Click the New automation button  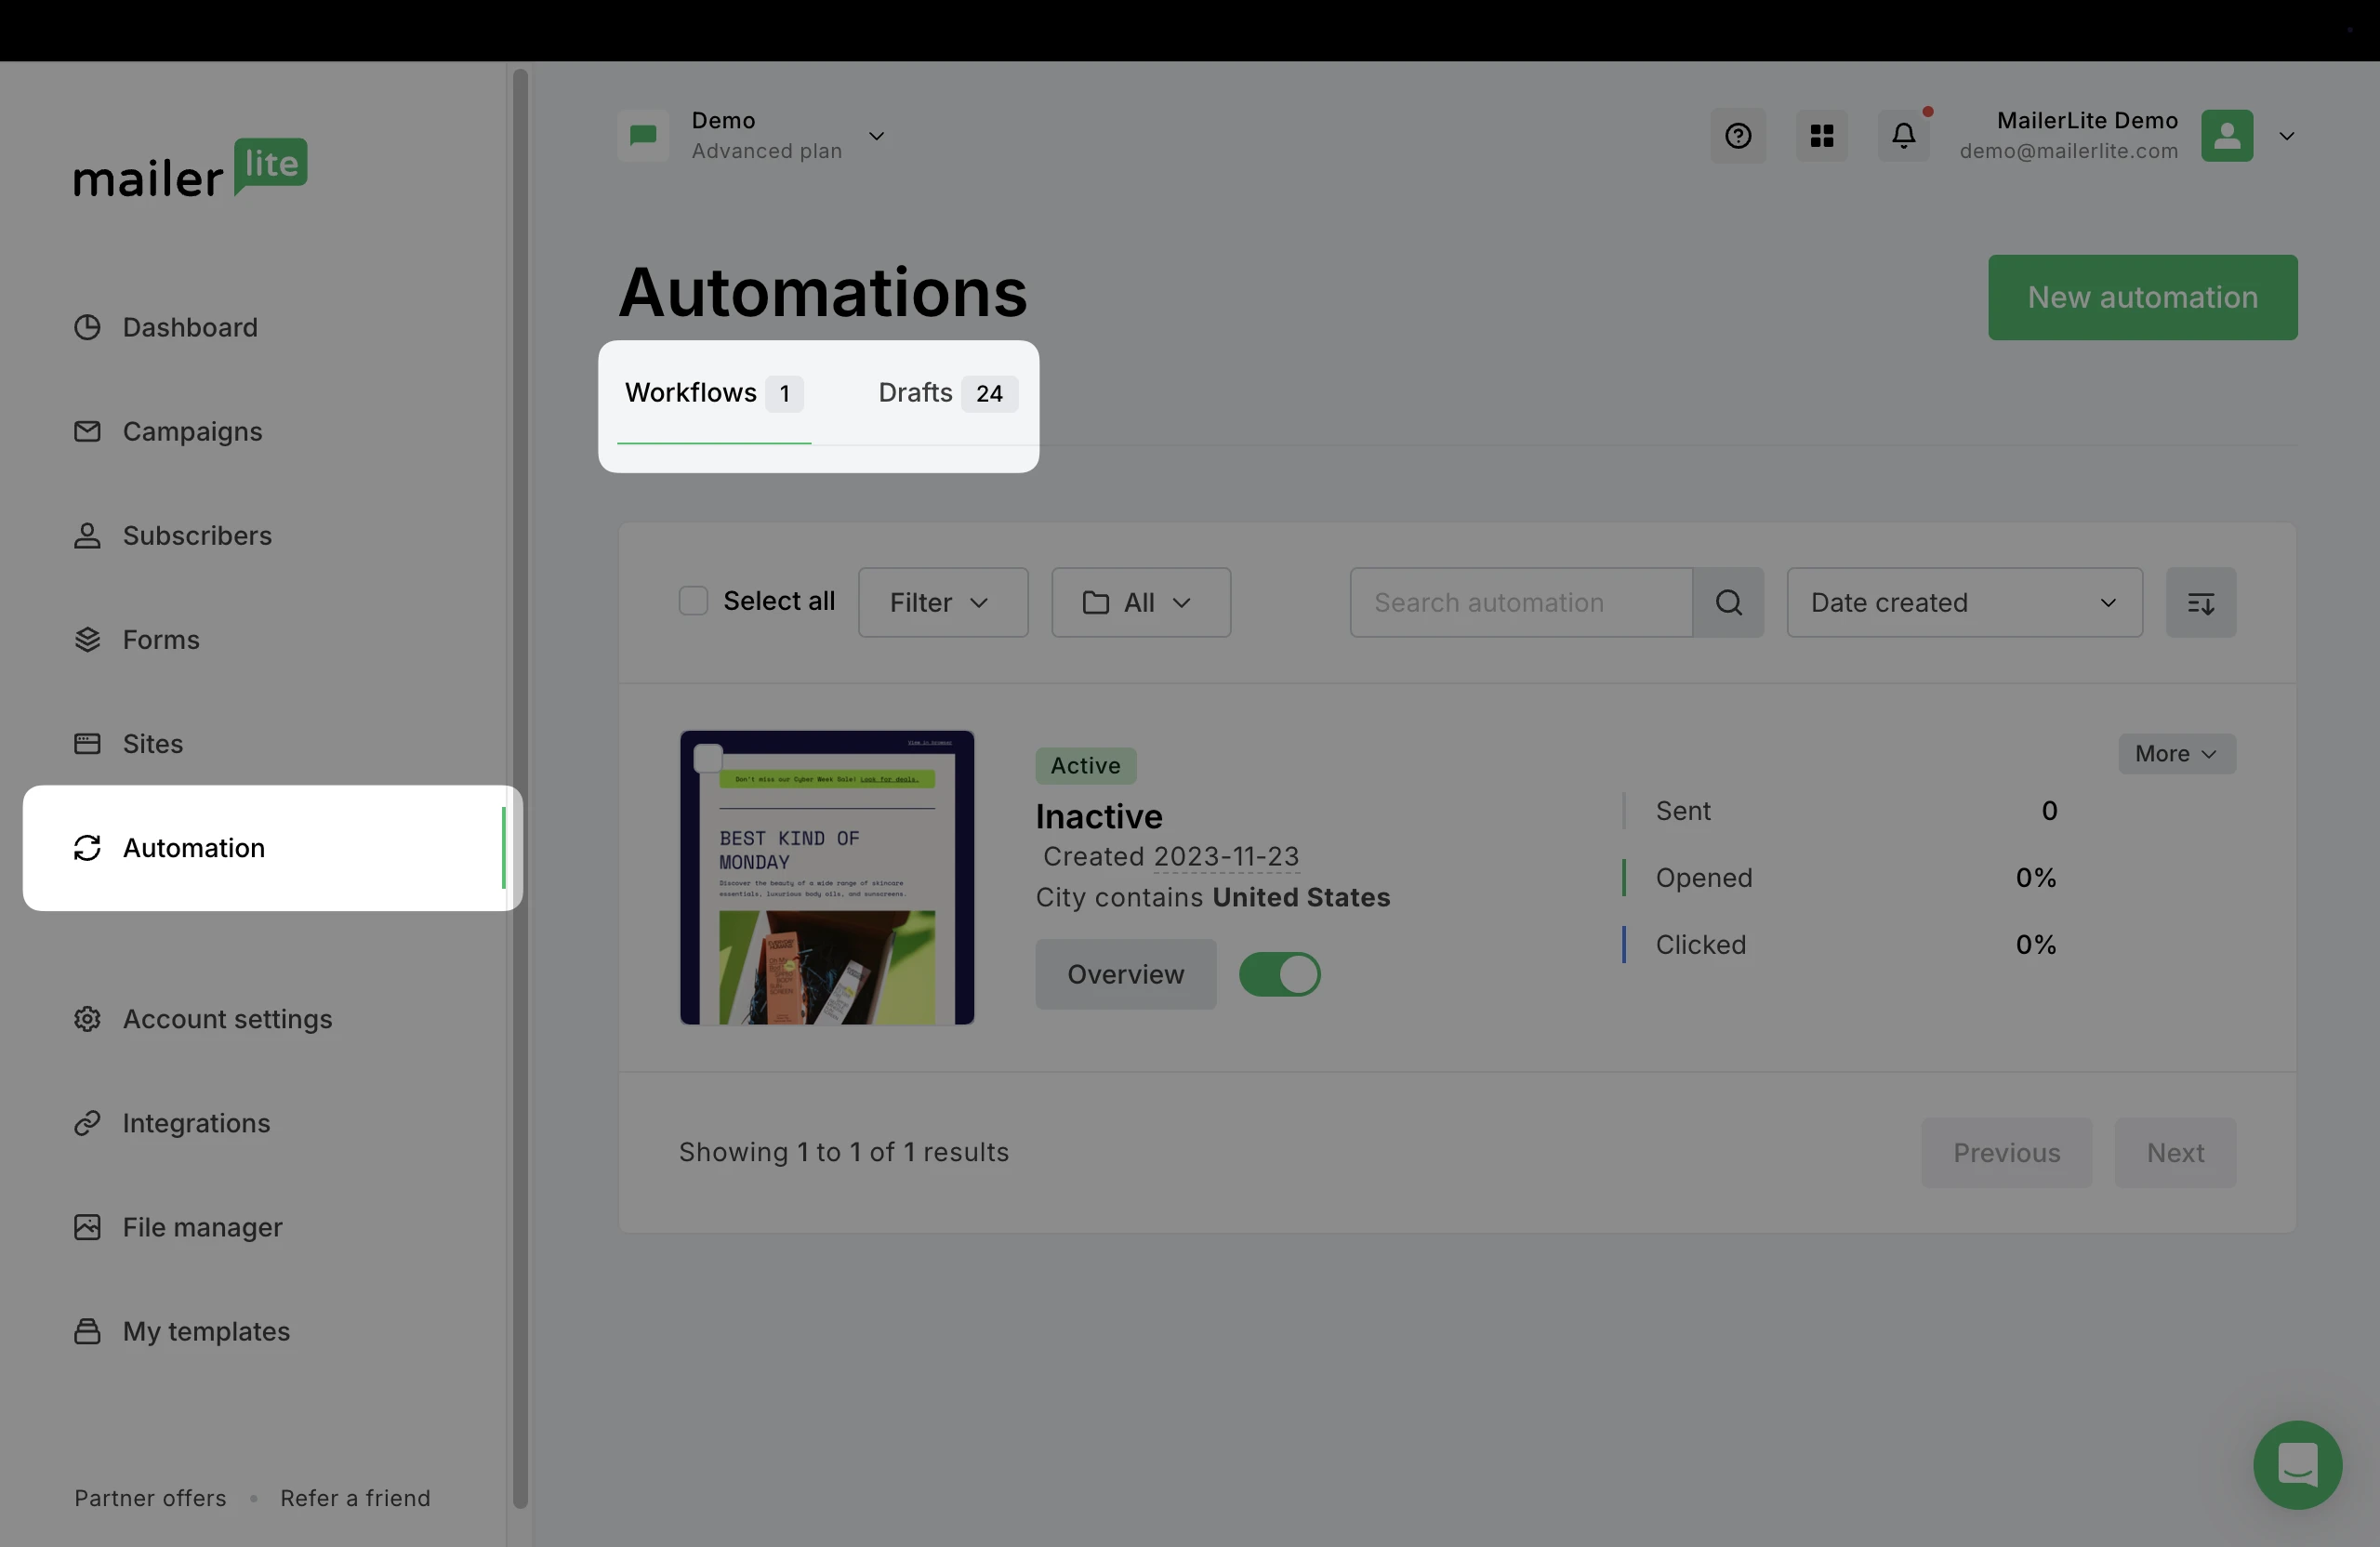[x=2142, y=297]
